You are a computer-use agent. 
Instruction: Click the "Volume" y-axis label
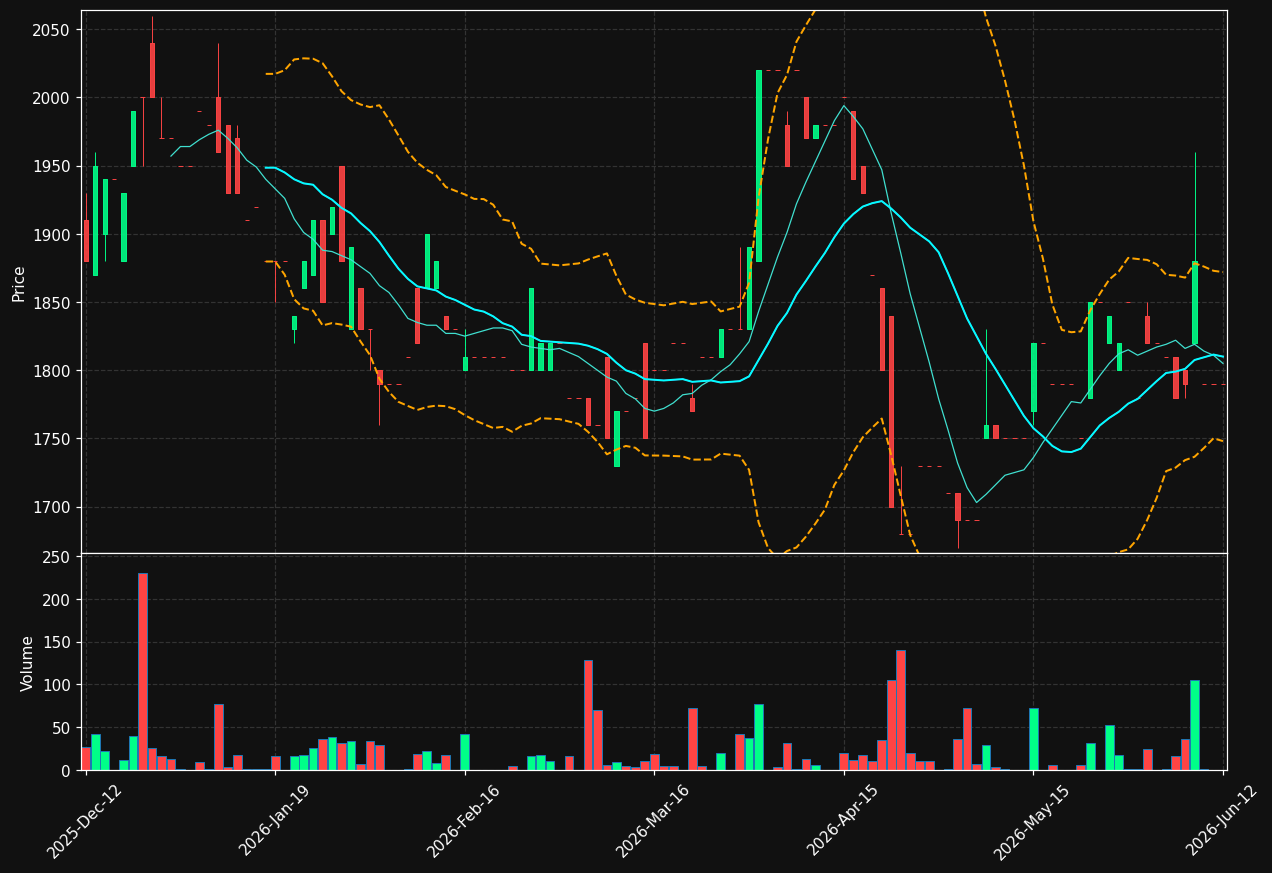pos(27,663)
